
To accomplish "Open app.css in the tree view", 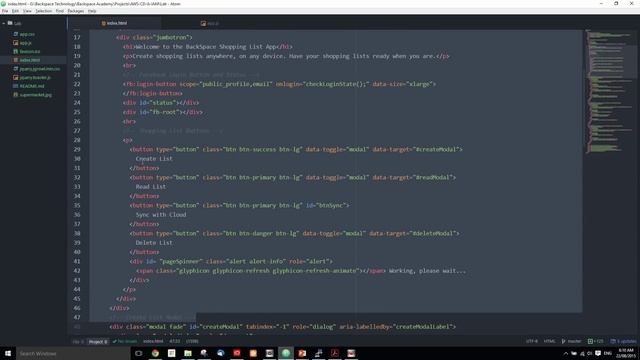I will [27, 34].
